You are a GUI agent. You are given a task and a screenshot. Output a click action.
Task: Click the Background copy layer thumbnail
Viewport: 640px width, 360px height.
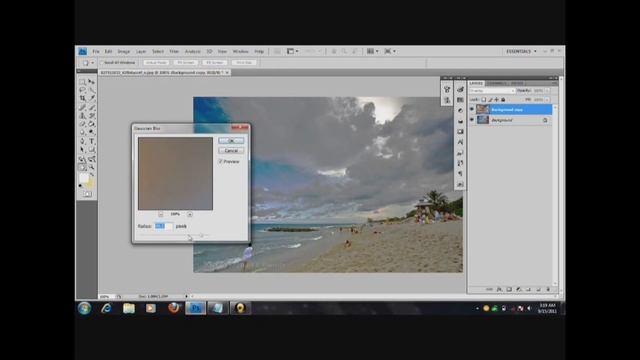click(x=483, y=109)
